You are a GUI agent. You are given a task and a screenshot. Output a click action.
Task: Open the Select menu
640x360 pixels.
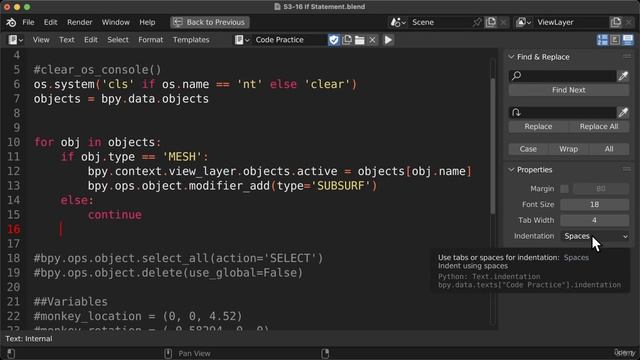118,40
